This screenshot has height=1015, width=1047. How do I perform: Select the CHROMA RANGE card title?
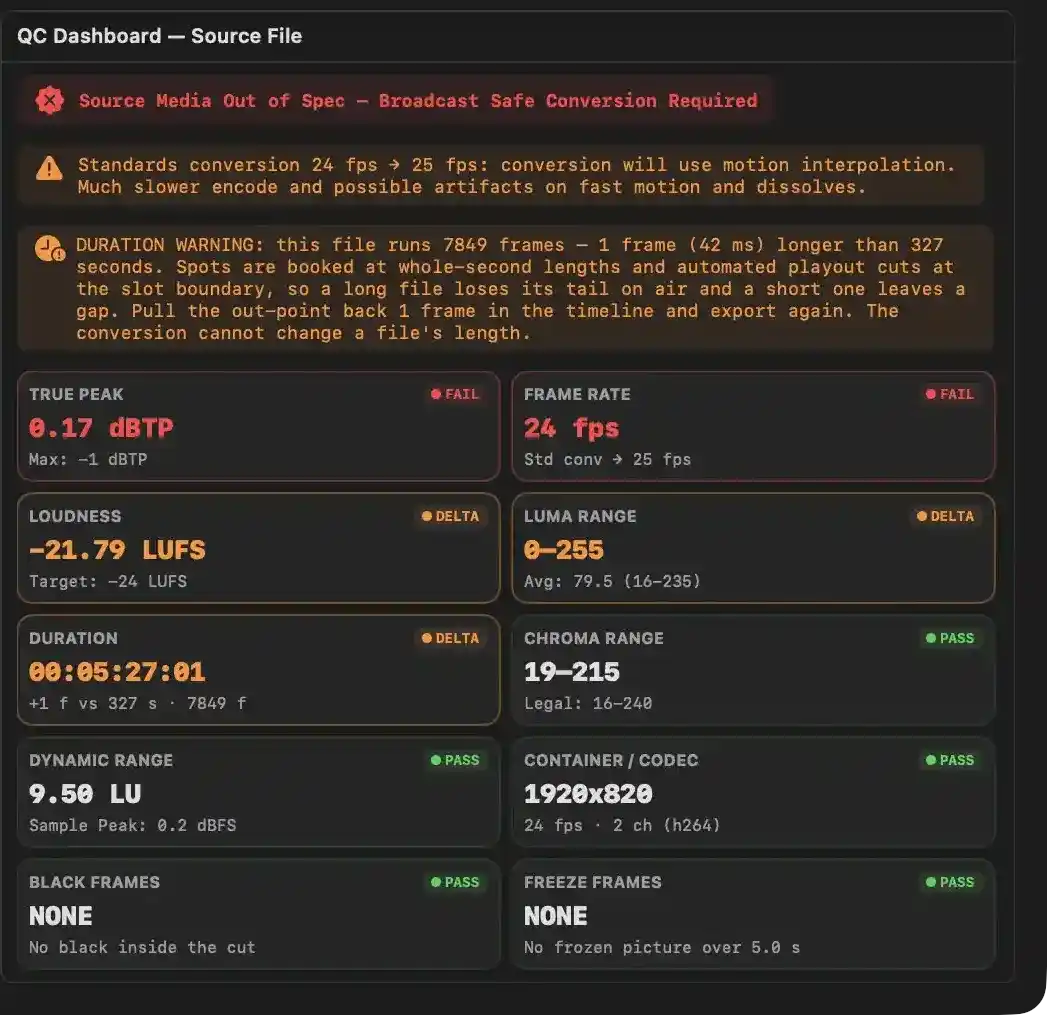click(594, 638)
